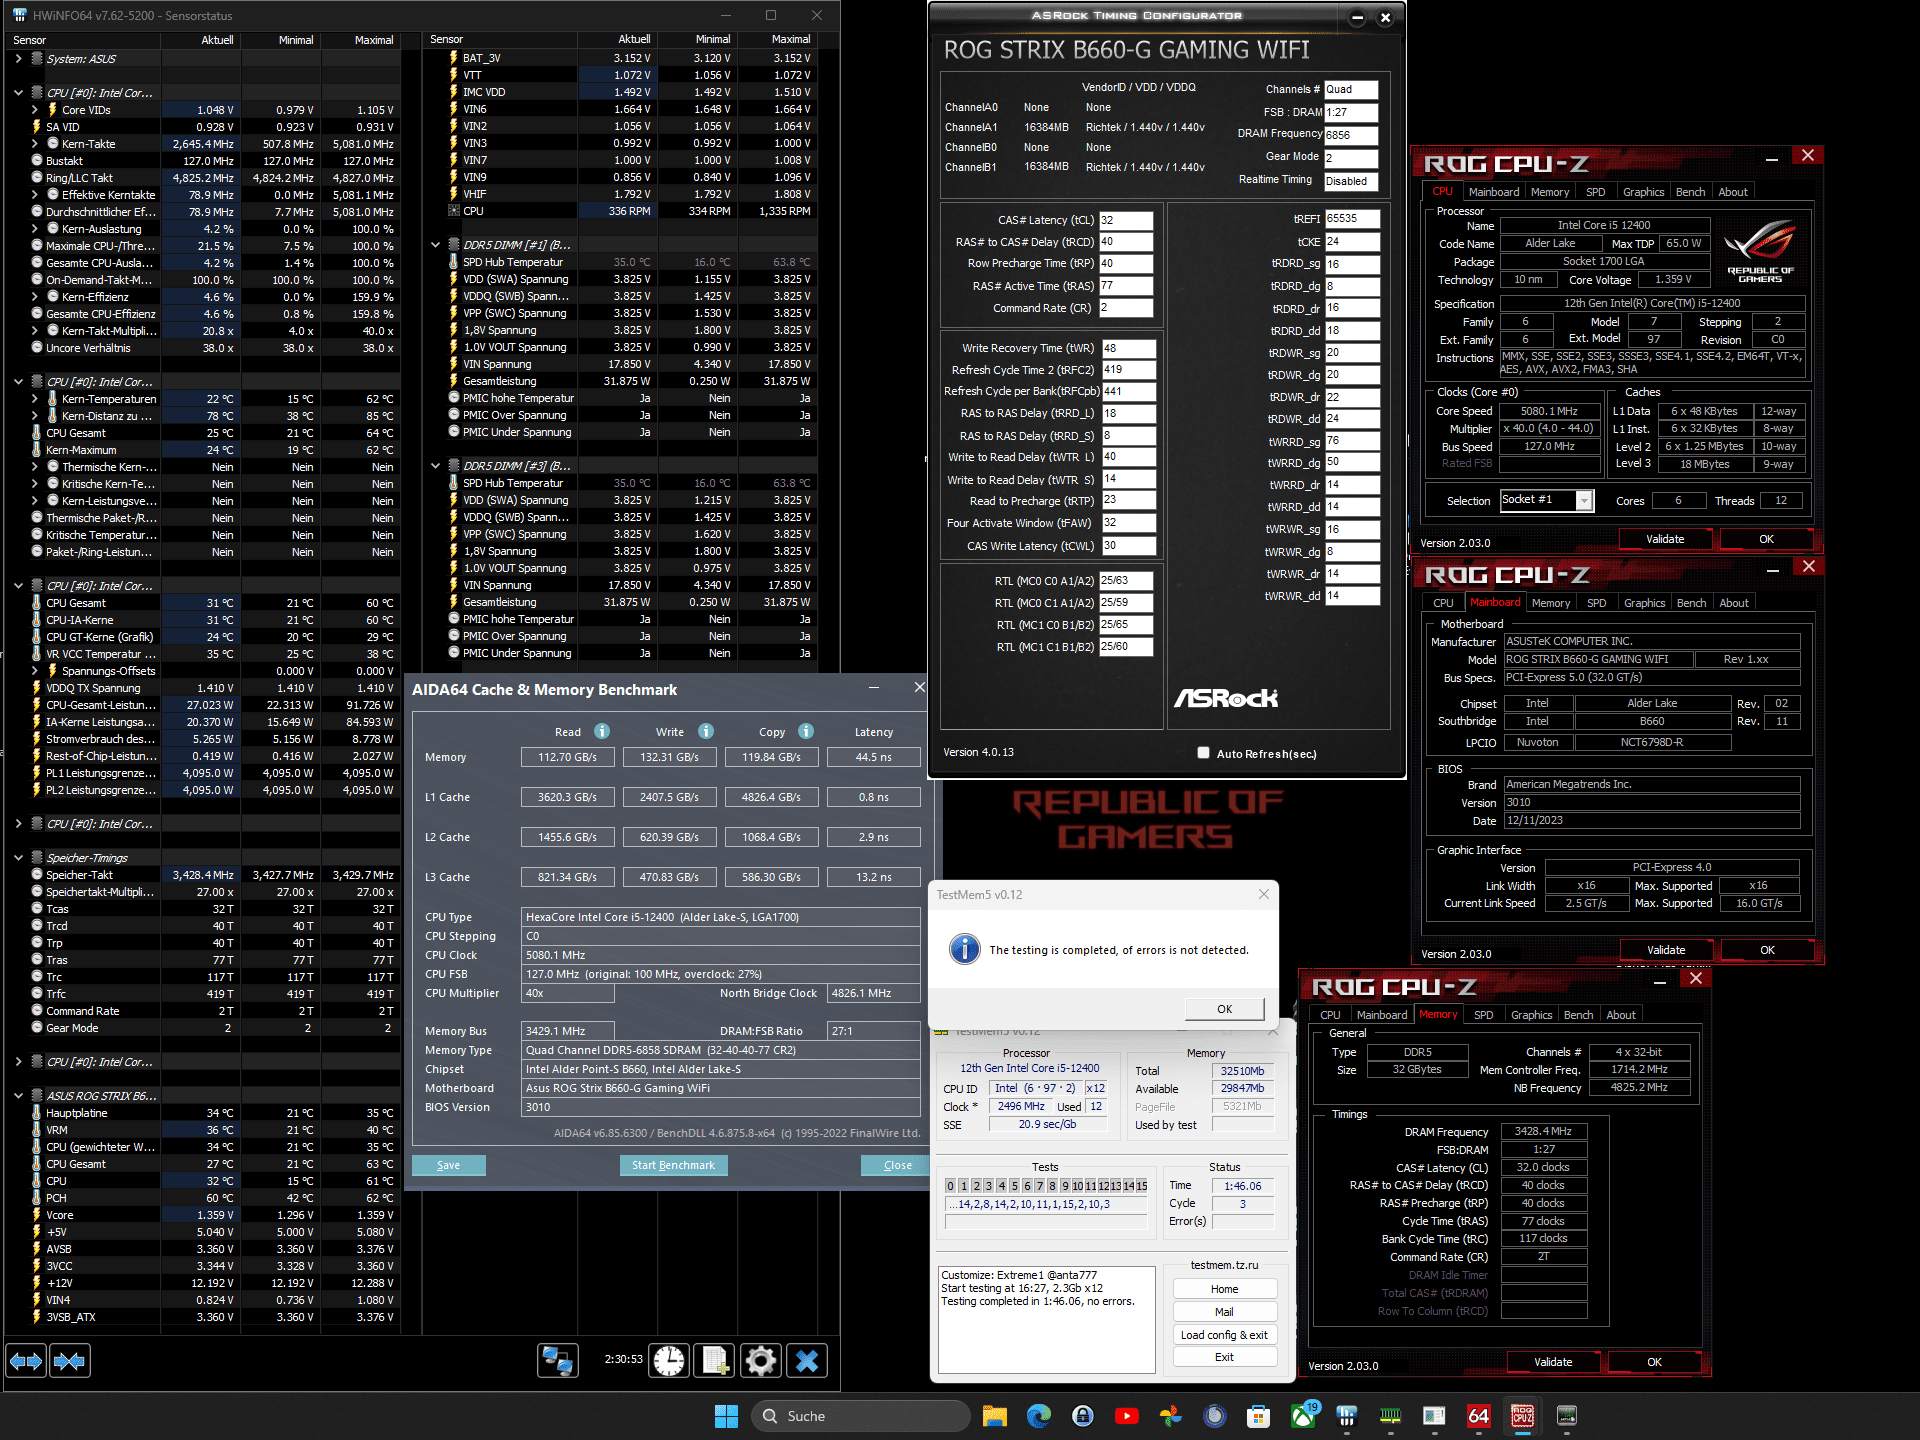
Task: Switch to HWiNFO taskbar icon
Action: [x=1347, y=1416]
